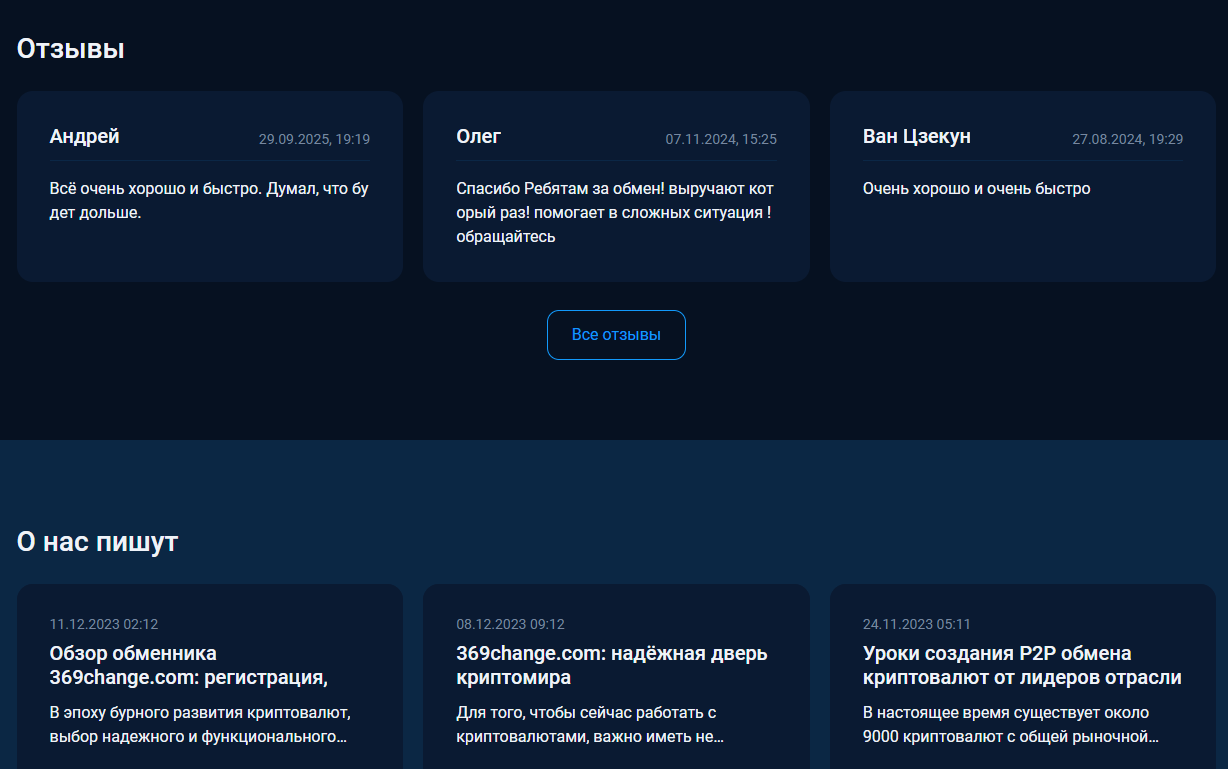Click review text "Очень хорошо и очень быстро"
Screen dimensions: 1228x769
[x=976, y=189]
